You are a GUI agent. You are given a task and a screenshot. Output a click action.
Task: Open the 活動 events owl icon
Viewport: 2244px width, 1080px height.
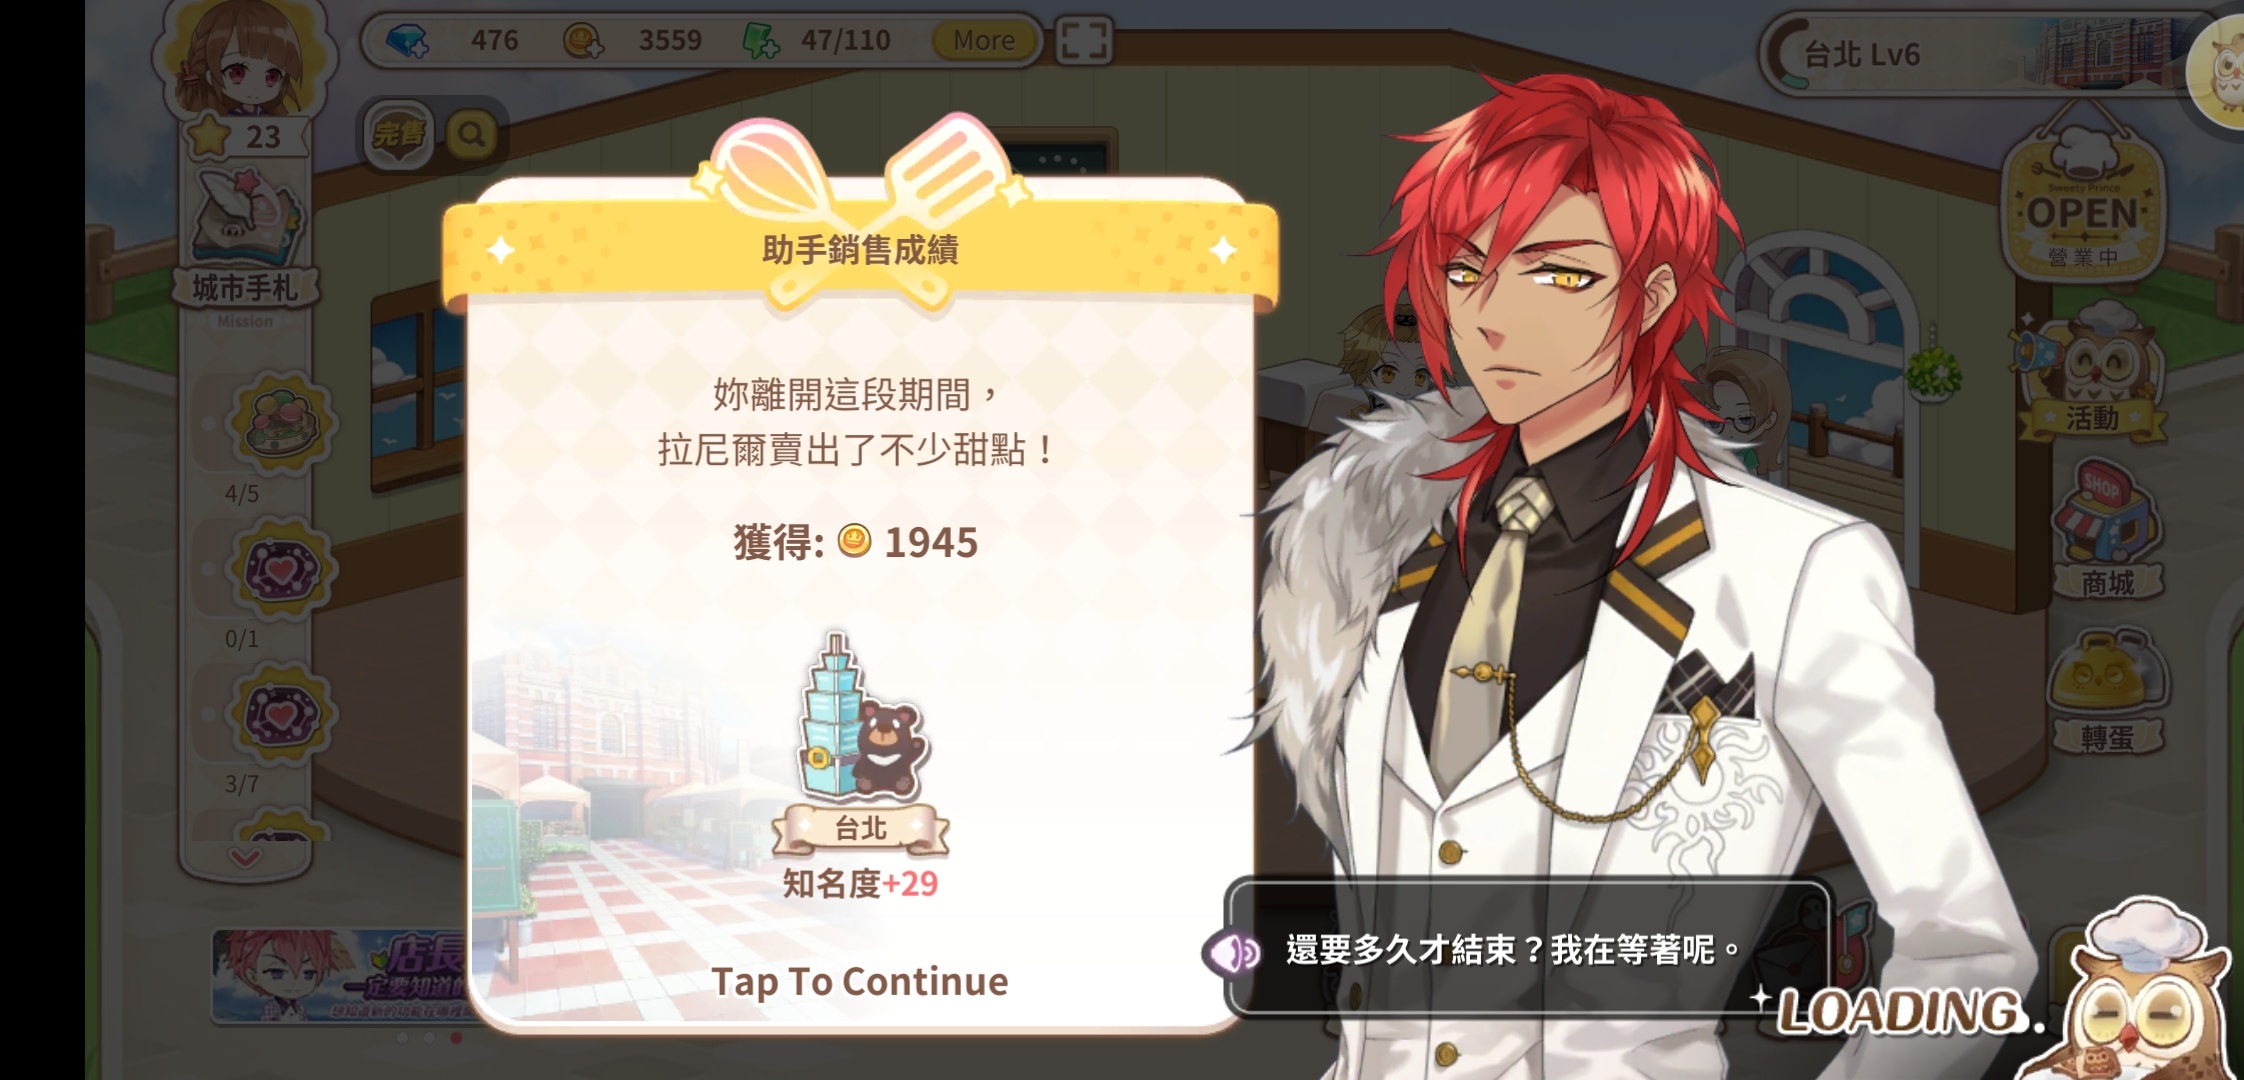[x=2091, y=372]
